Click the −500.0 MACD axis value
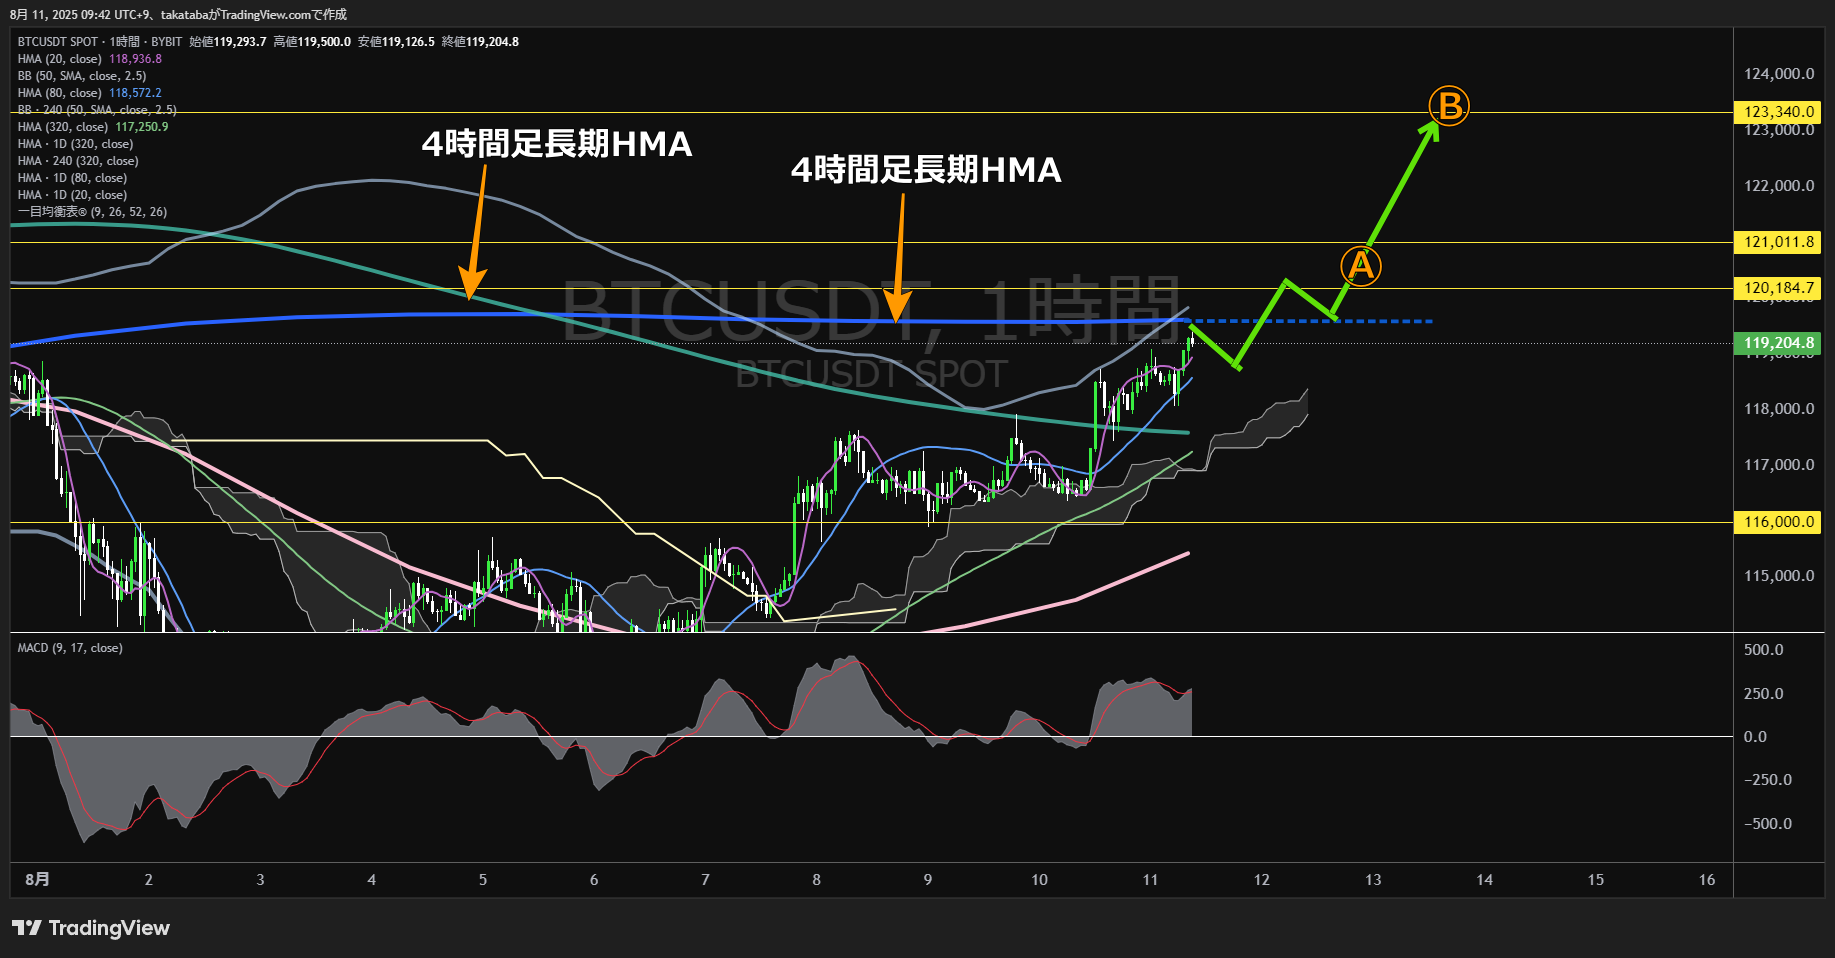This screenshot has width=1835, height=958. 1767,824
